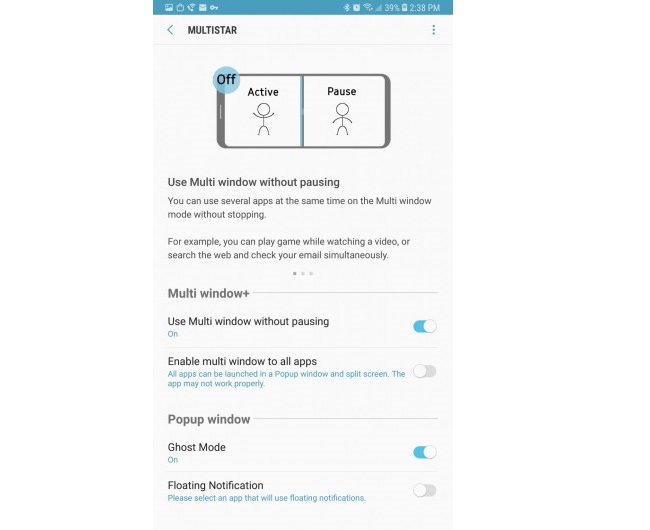
Task: Tap the Bluetooth icon in status bar
Action: point(346,7)
